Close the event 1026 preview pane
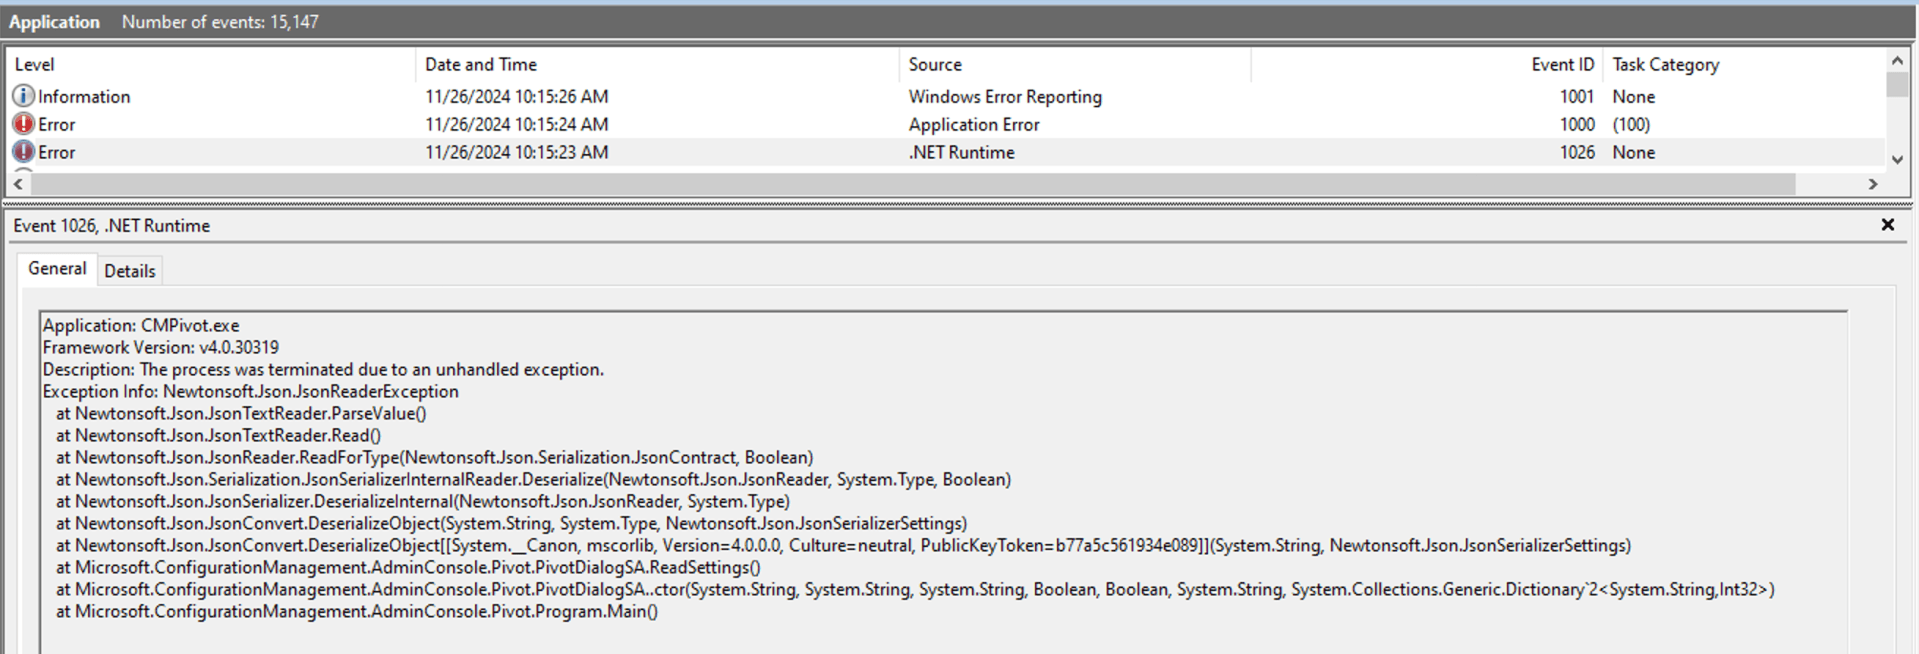Viewport: 1919px width, 654px height. pos(1887,225)
